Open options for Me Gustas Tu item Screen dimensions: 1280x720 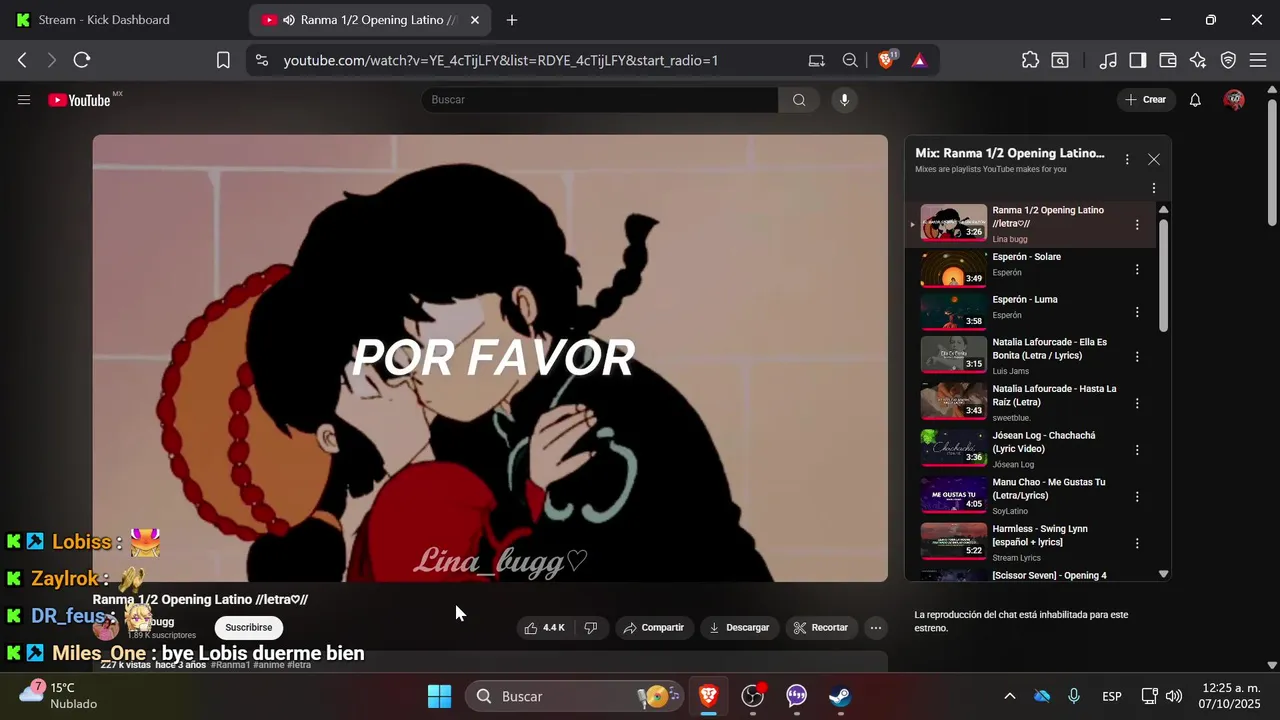pos(1137,496)
